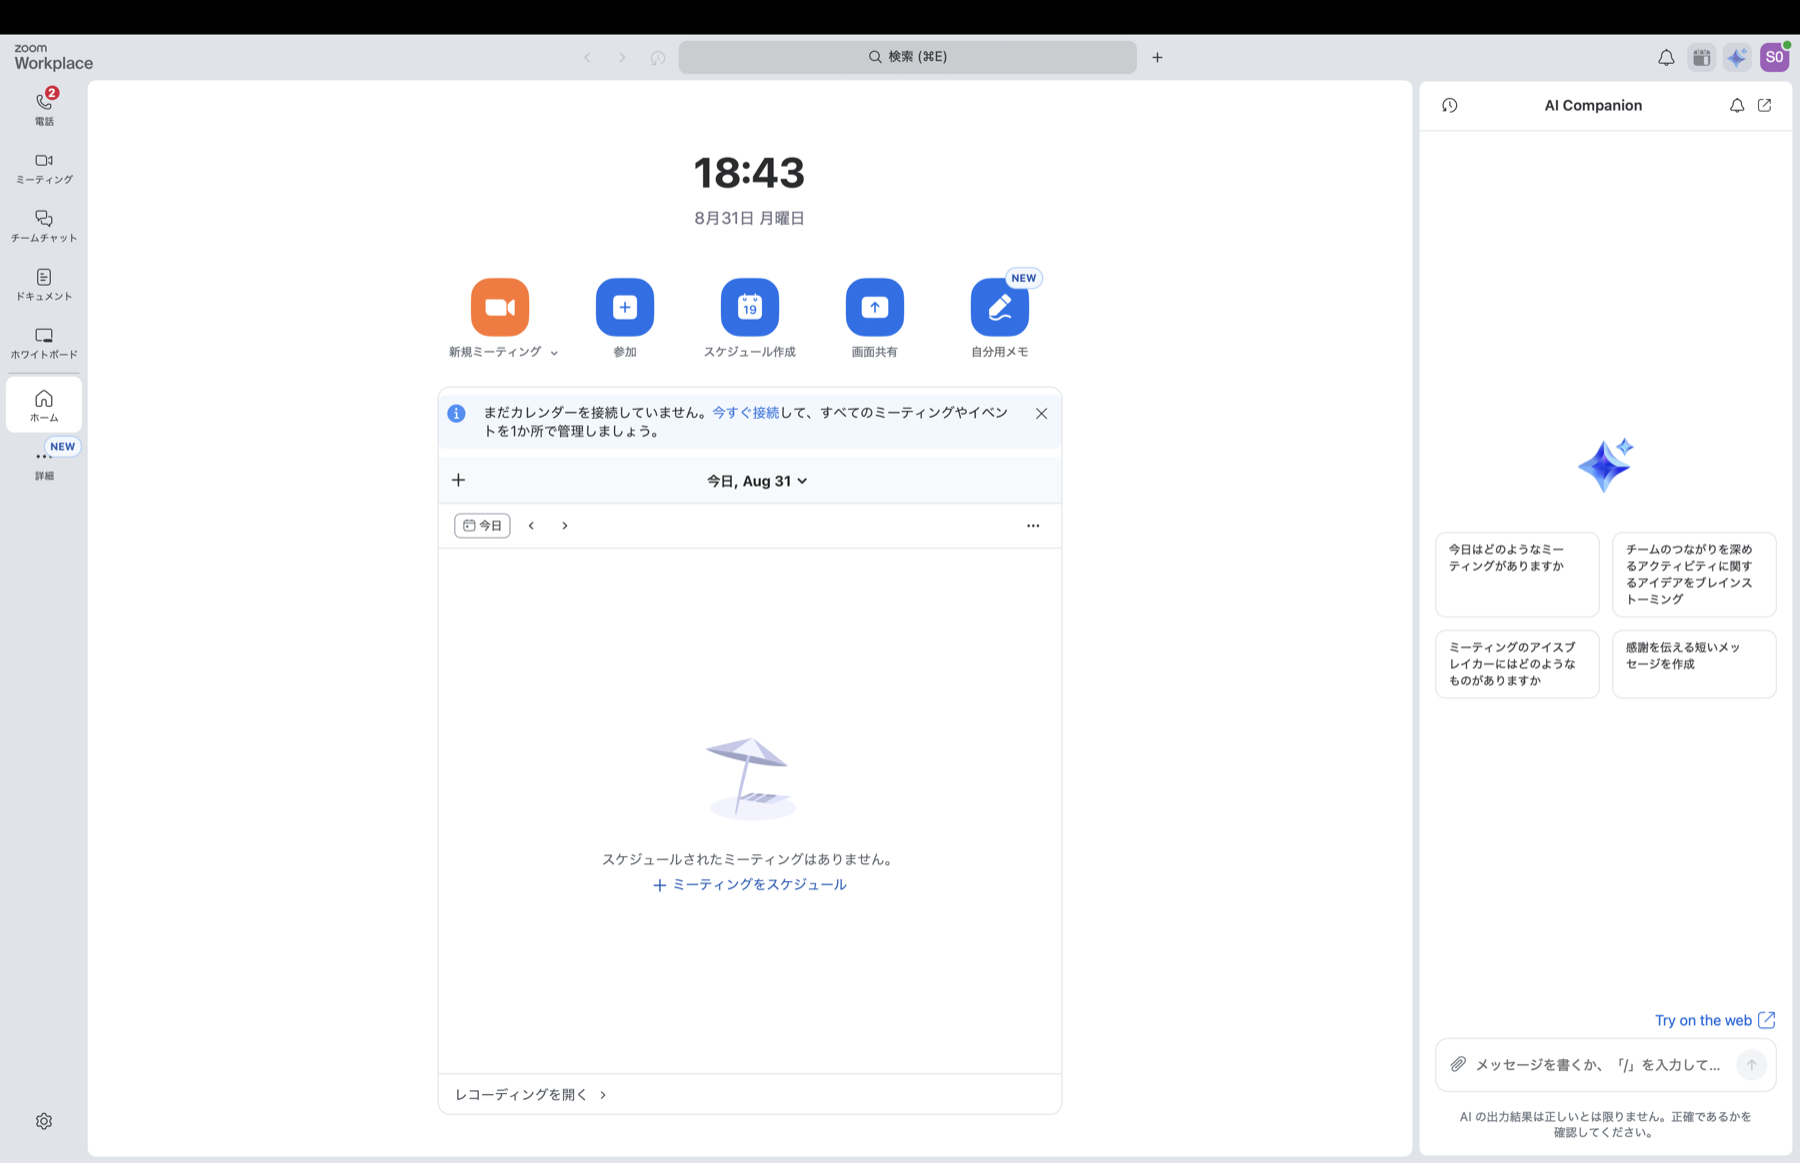This screenshot has height=1163, width=1800.
Task: Click the 参加 join icon
Action: (x=625, y=307)
